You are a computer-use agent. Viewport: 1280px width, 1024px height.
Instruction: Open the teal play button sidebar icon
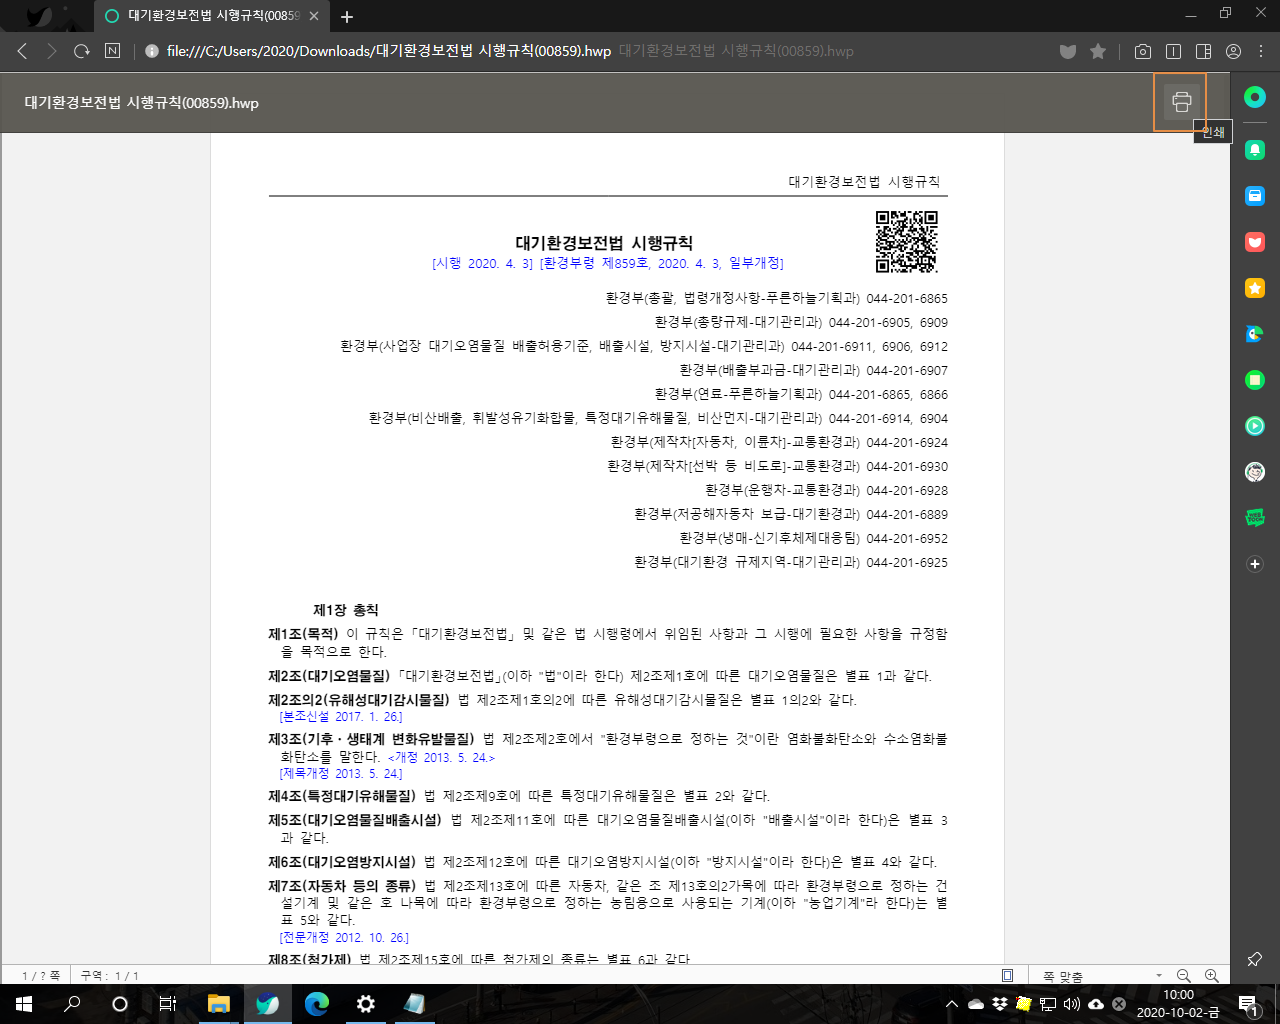pyautogui.click(x=1255, y=426)
